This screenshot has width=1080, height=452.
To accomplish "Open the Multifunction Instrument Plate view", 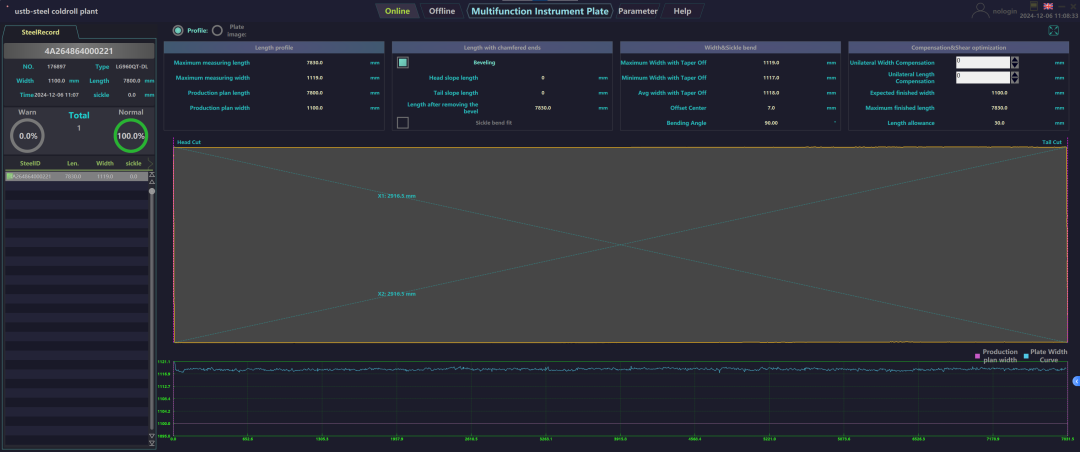I will tap(540, 11).
